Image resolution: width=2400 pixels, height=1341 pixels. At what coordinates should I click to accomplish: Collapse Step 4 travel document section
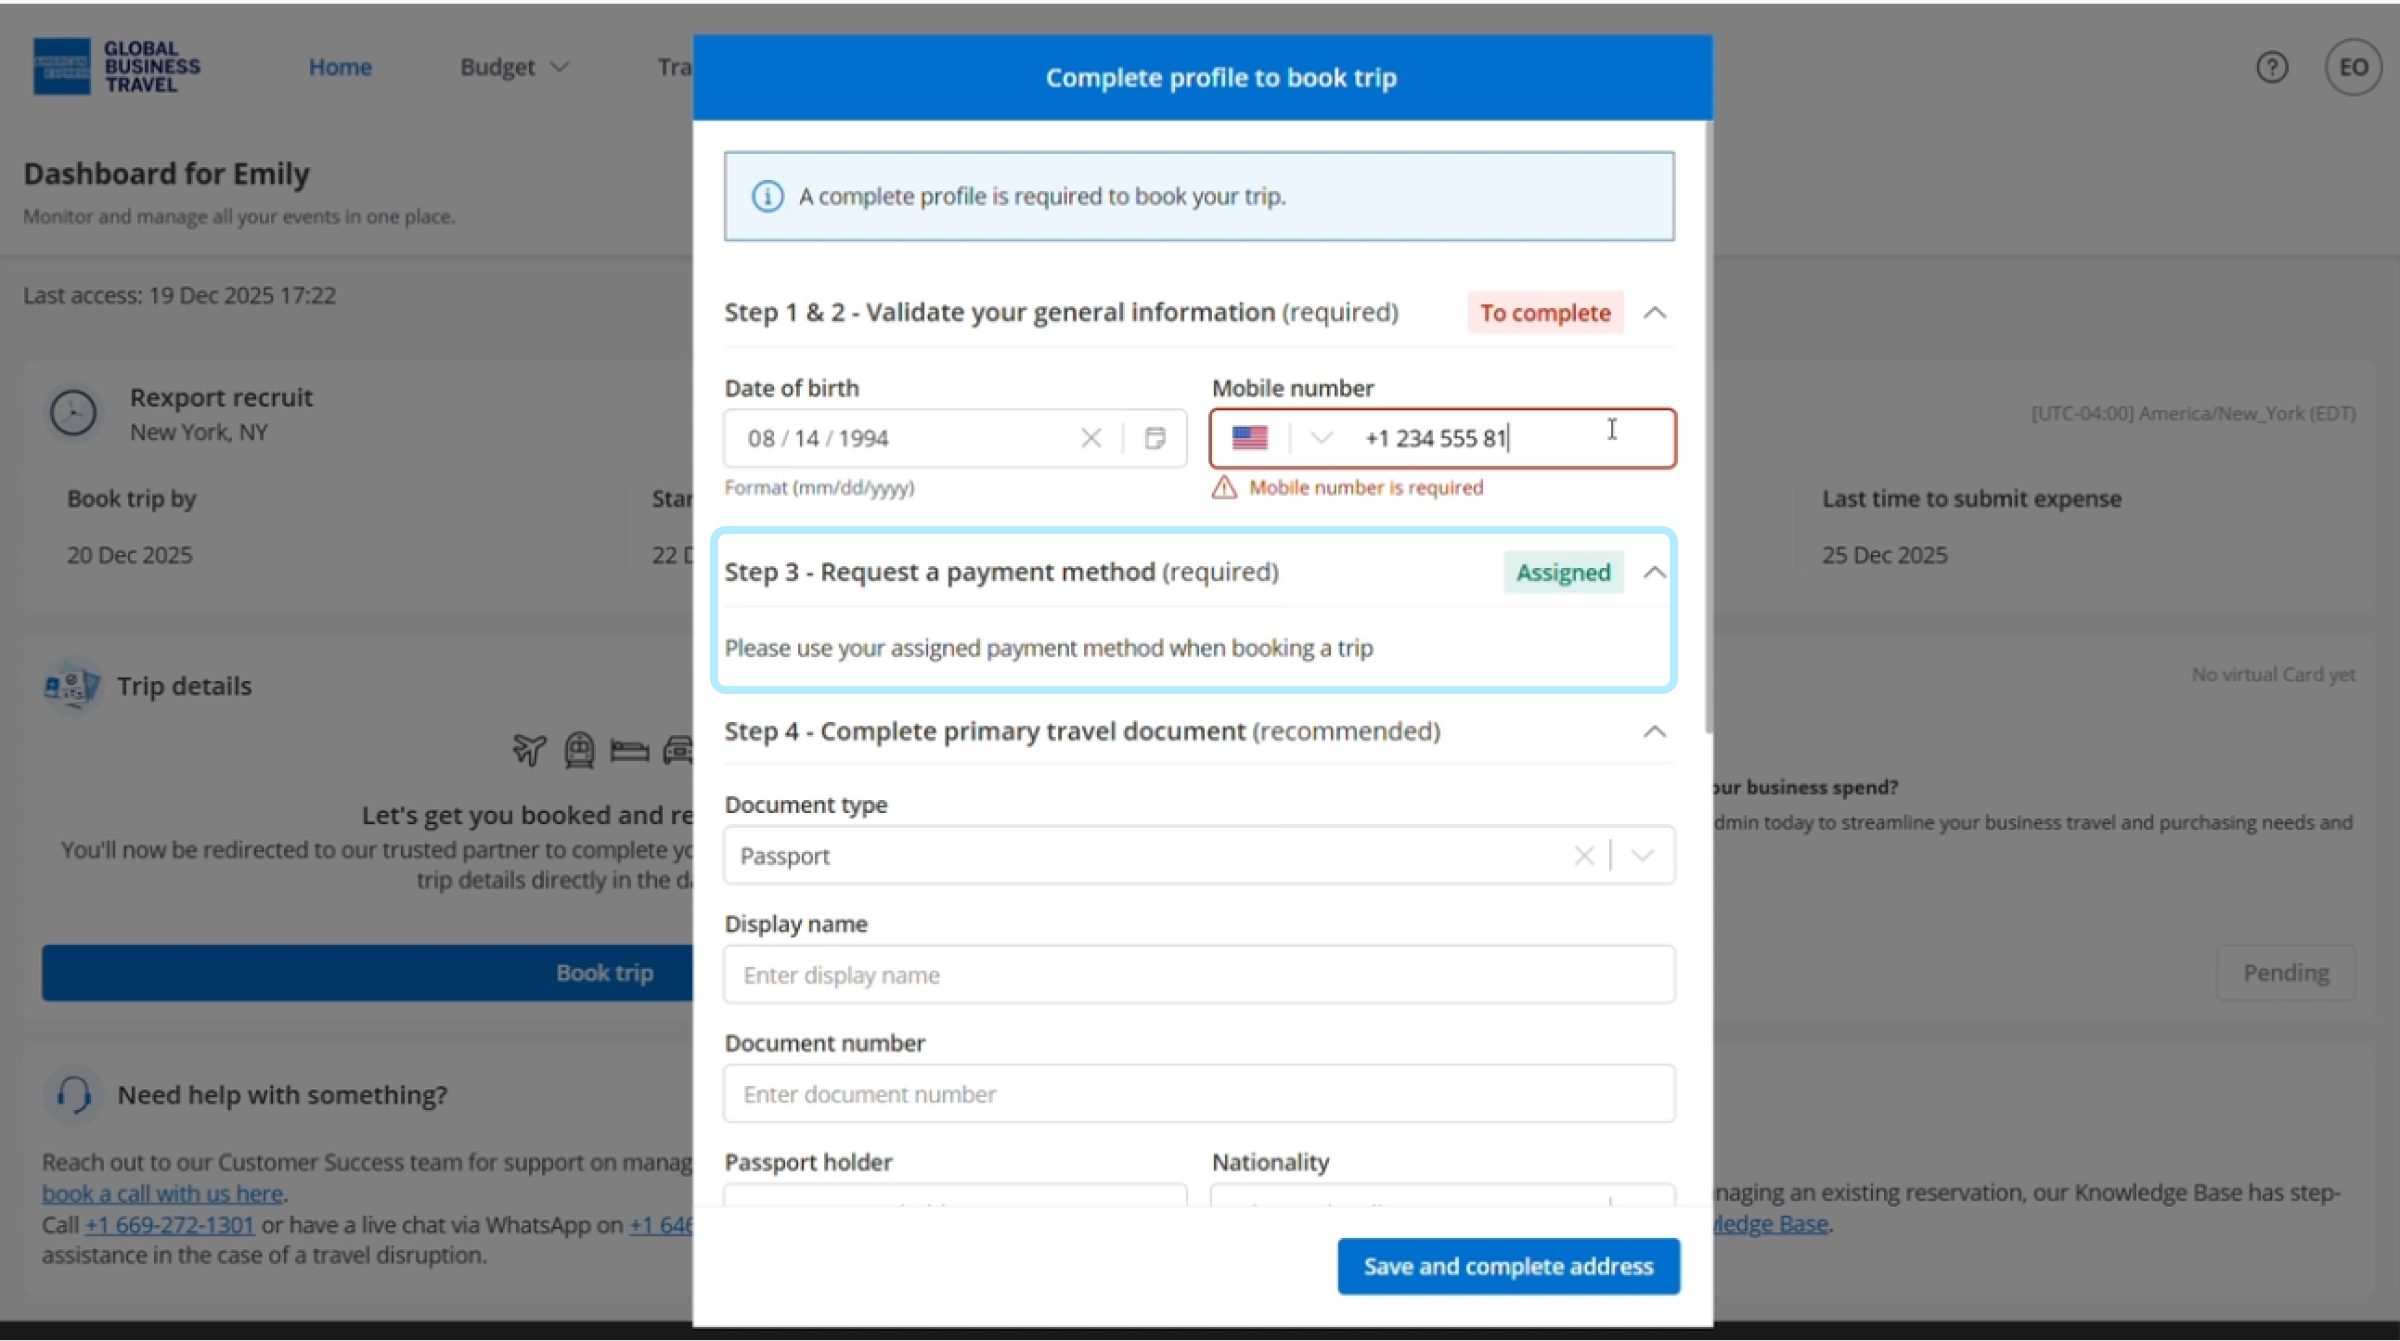[x=1654, y=732]
